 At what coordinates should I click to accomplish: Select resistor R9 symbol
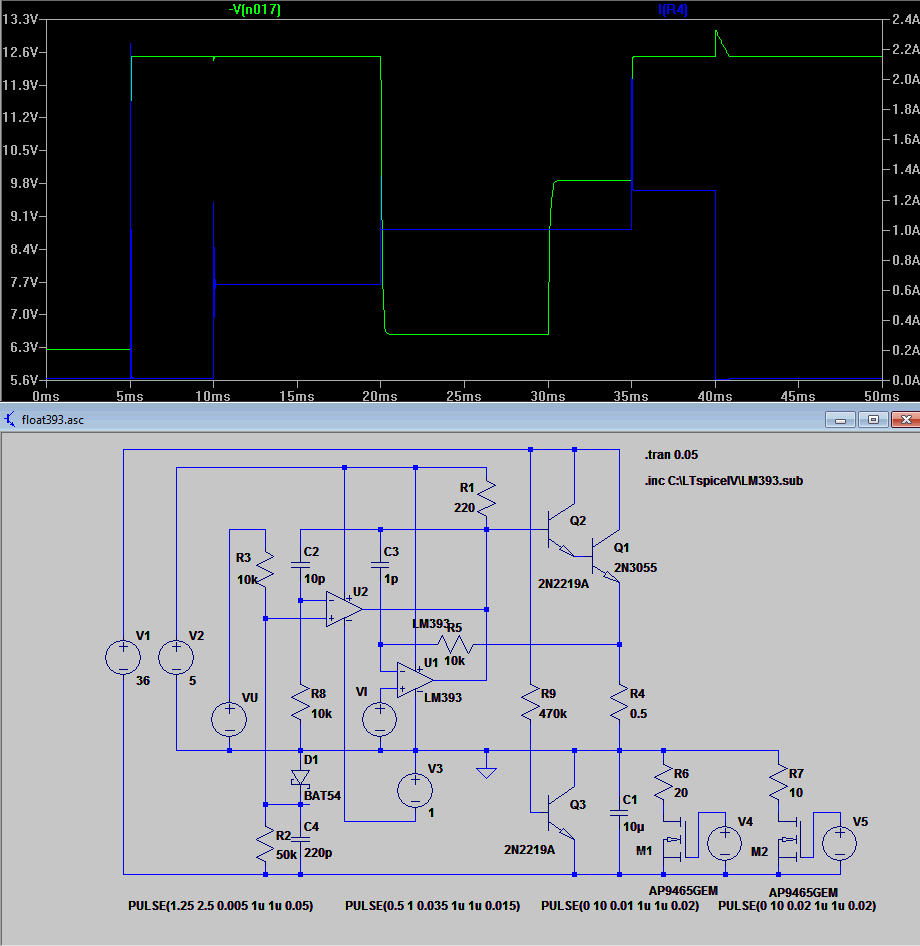click(x=530, y=702)
